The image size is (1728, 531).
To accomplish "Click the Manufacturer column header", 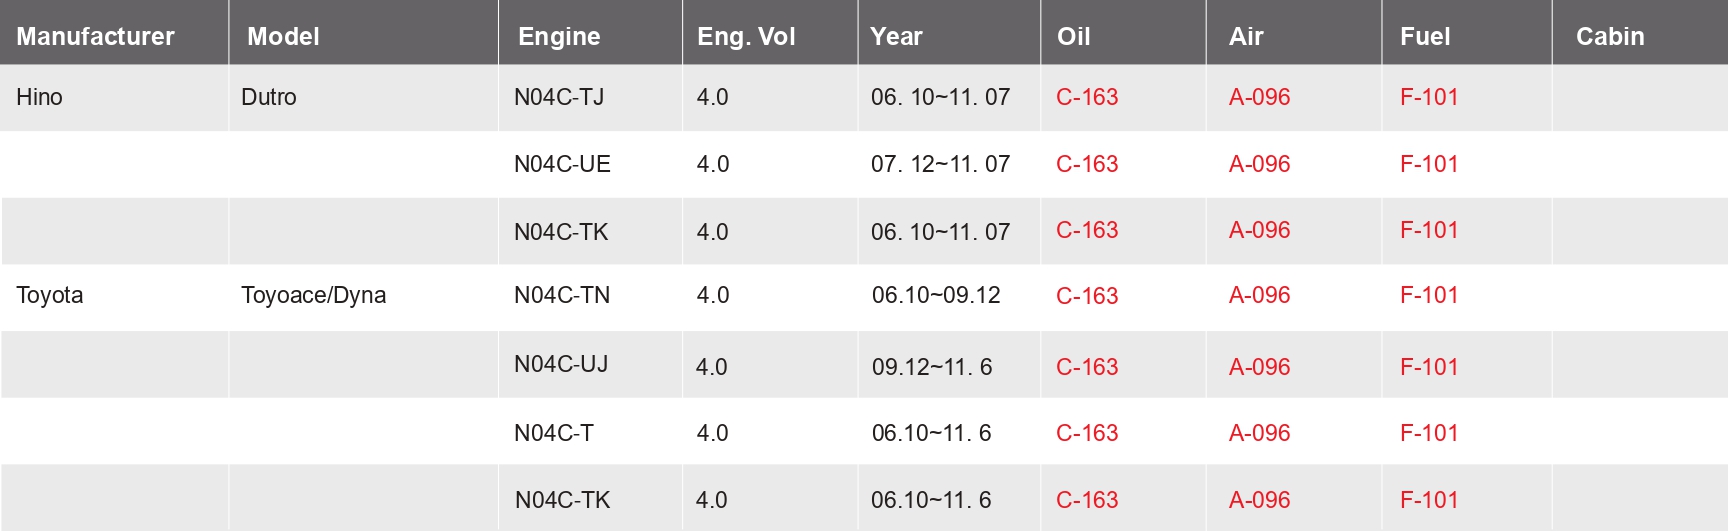I will pyautogui.click(x=95, y=37).
